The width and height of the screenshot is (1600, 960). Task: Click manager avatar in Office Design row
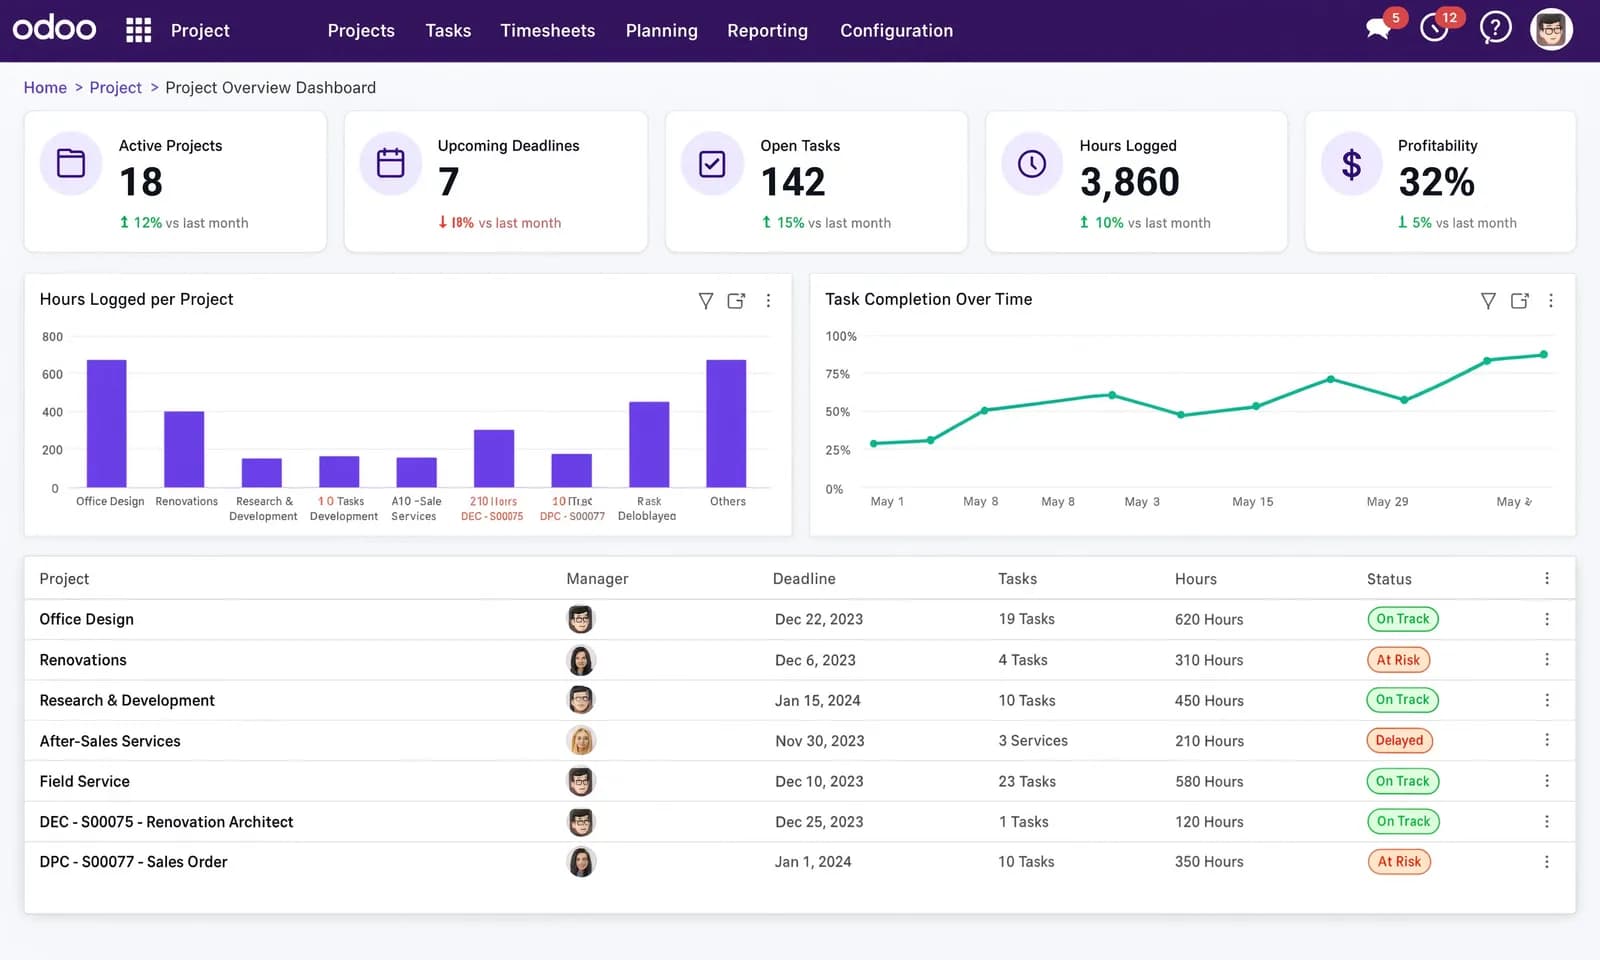581,619
